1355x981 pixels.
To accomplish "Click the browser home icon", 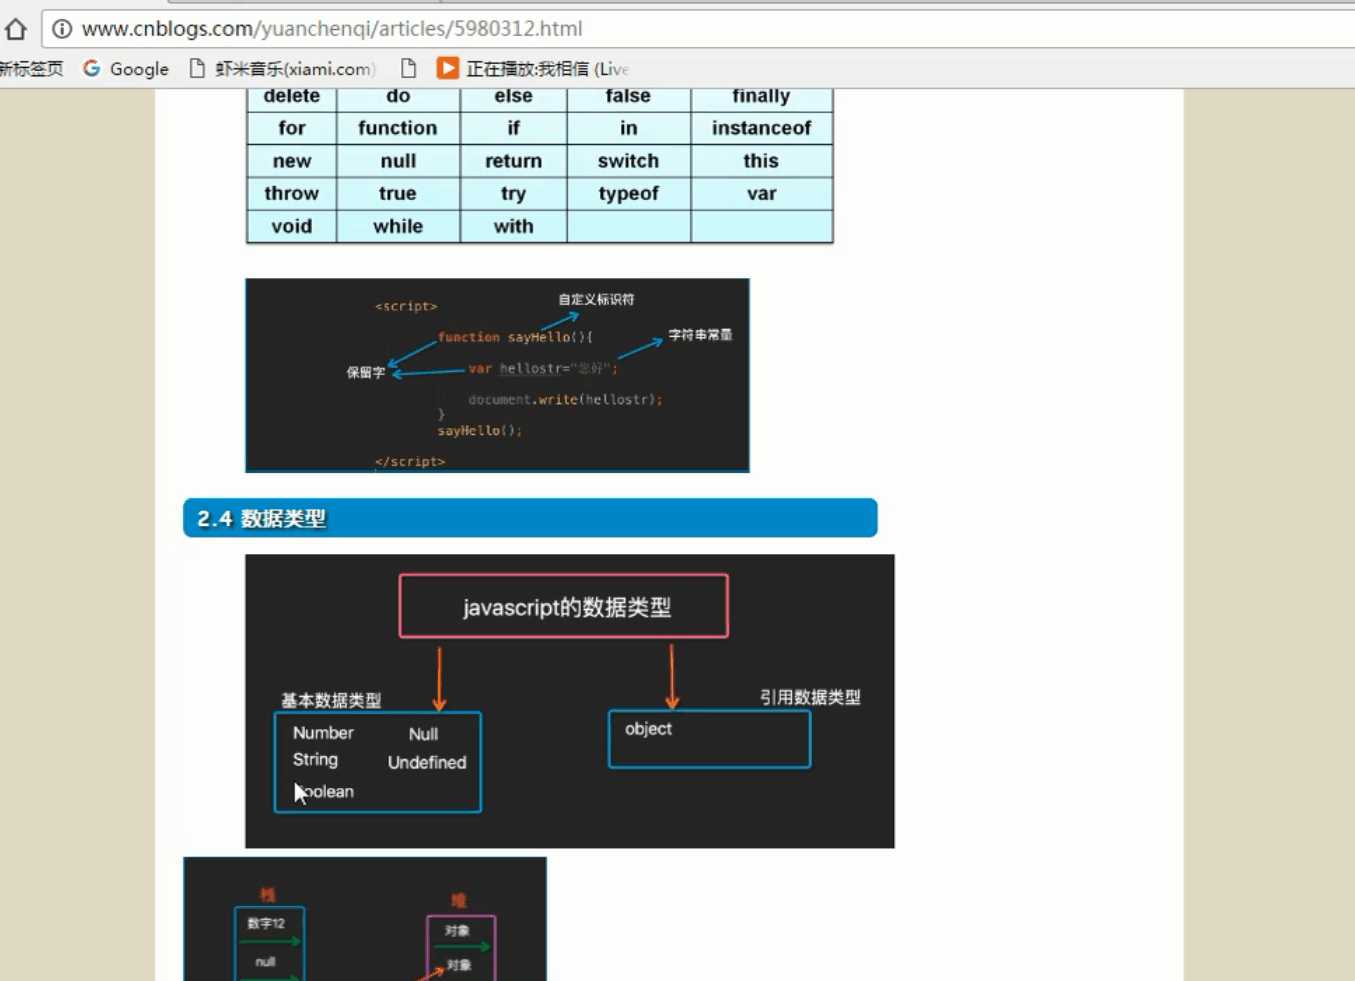I will click(x=15, y=29).
